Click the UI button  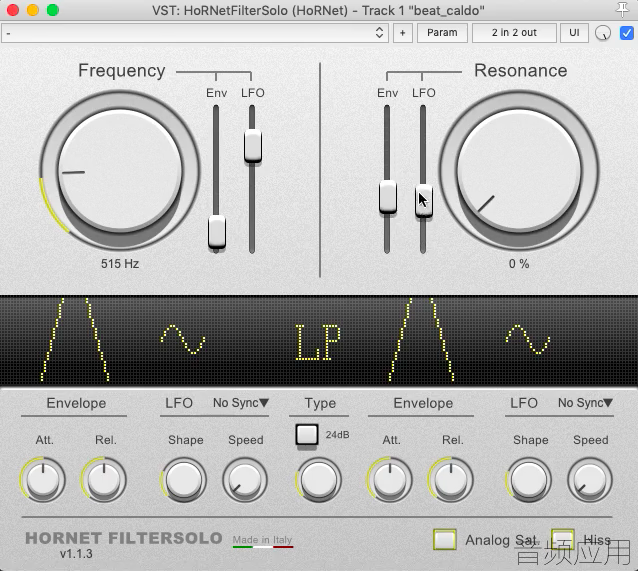click(x=574, y=33)
